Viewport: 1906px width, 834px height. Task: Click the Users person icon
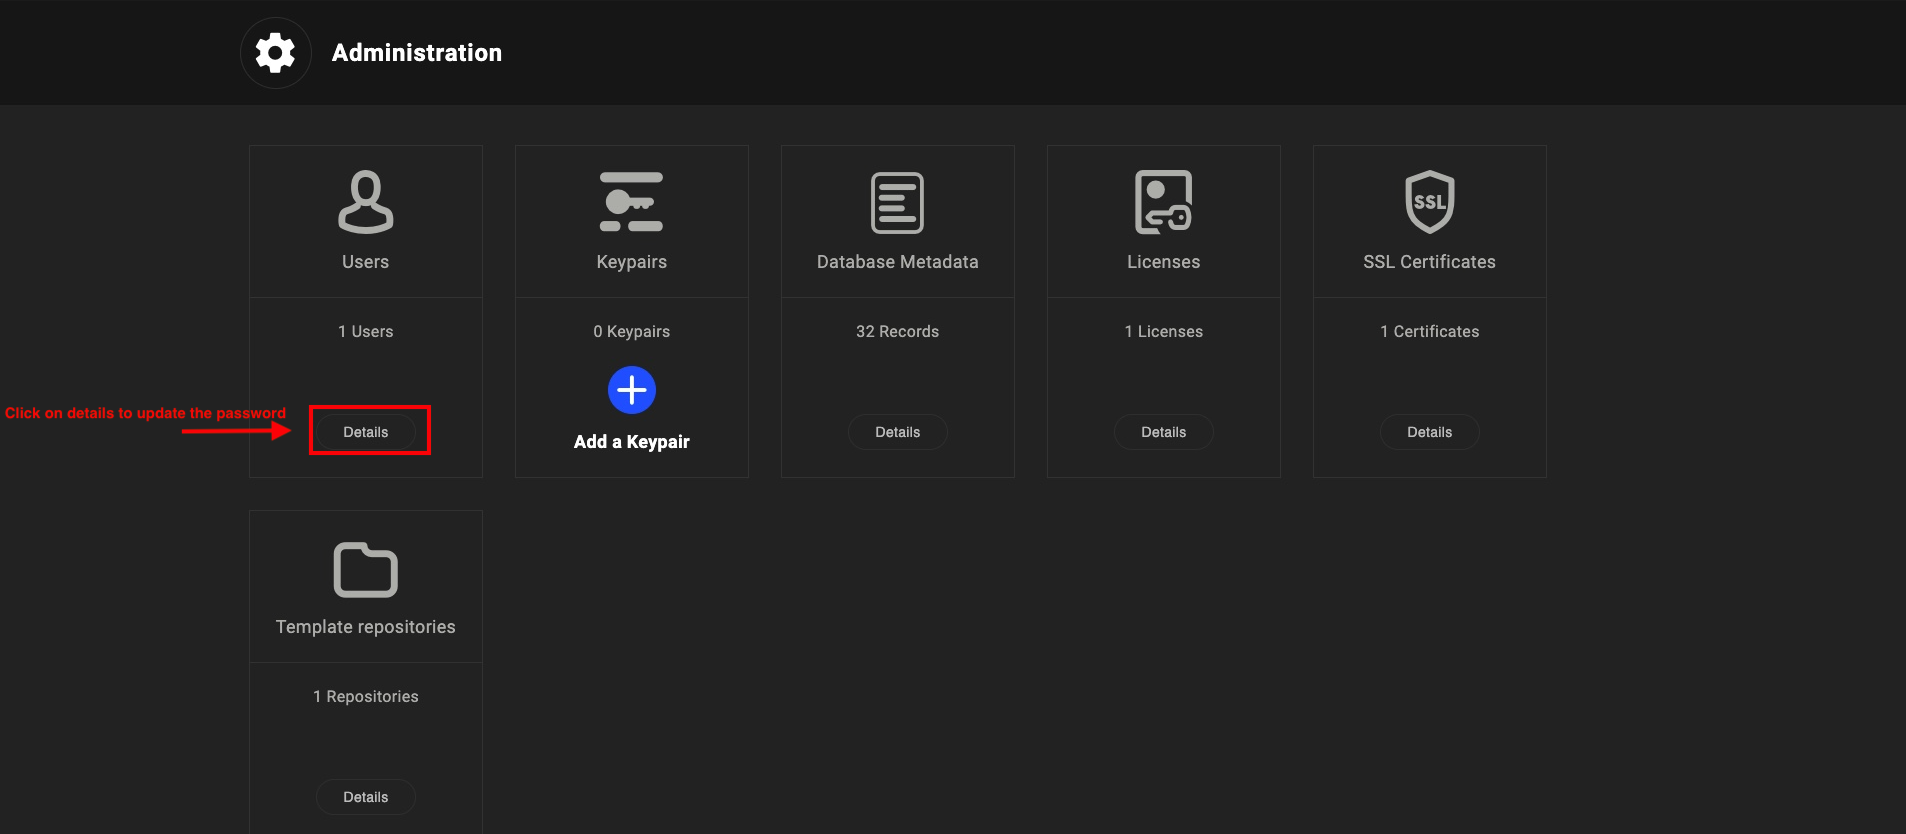pos(366,202)
